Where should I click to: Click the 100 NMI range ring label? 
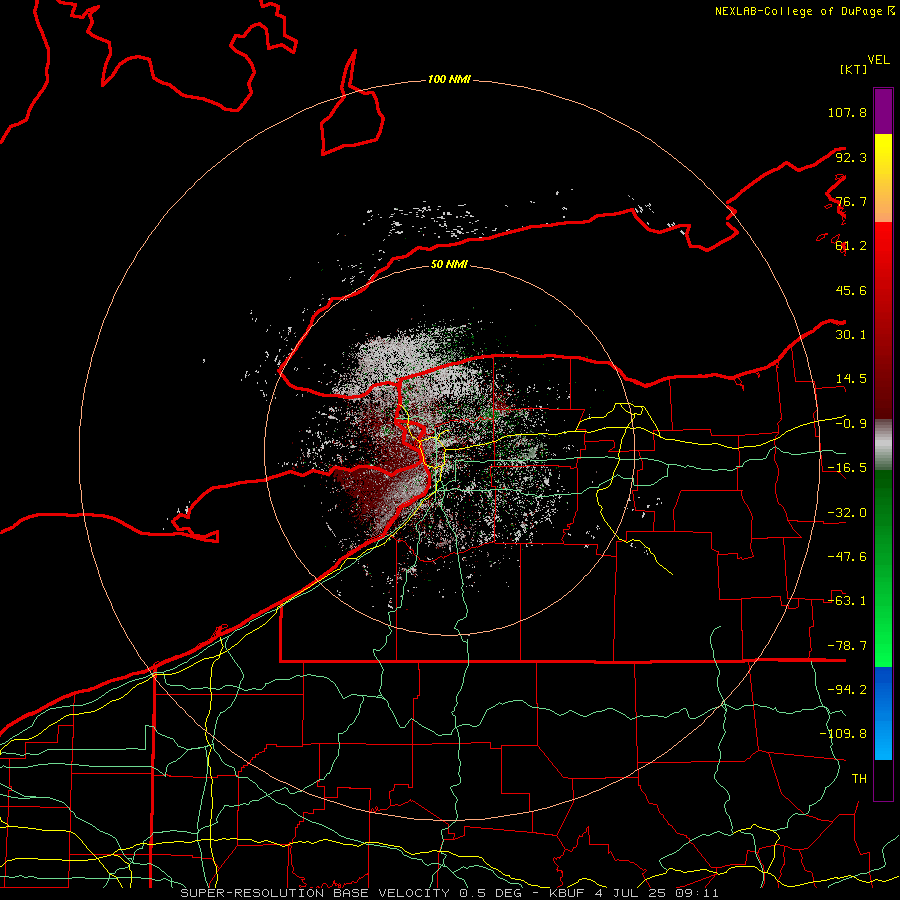point(449,79)
